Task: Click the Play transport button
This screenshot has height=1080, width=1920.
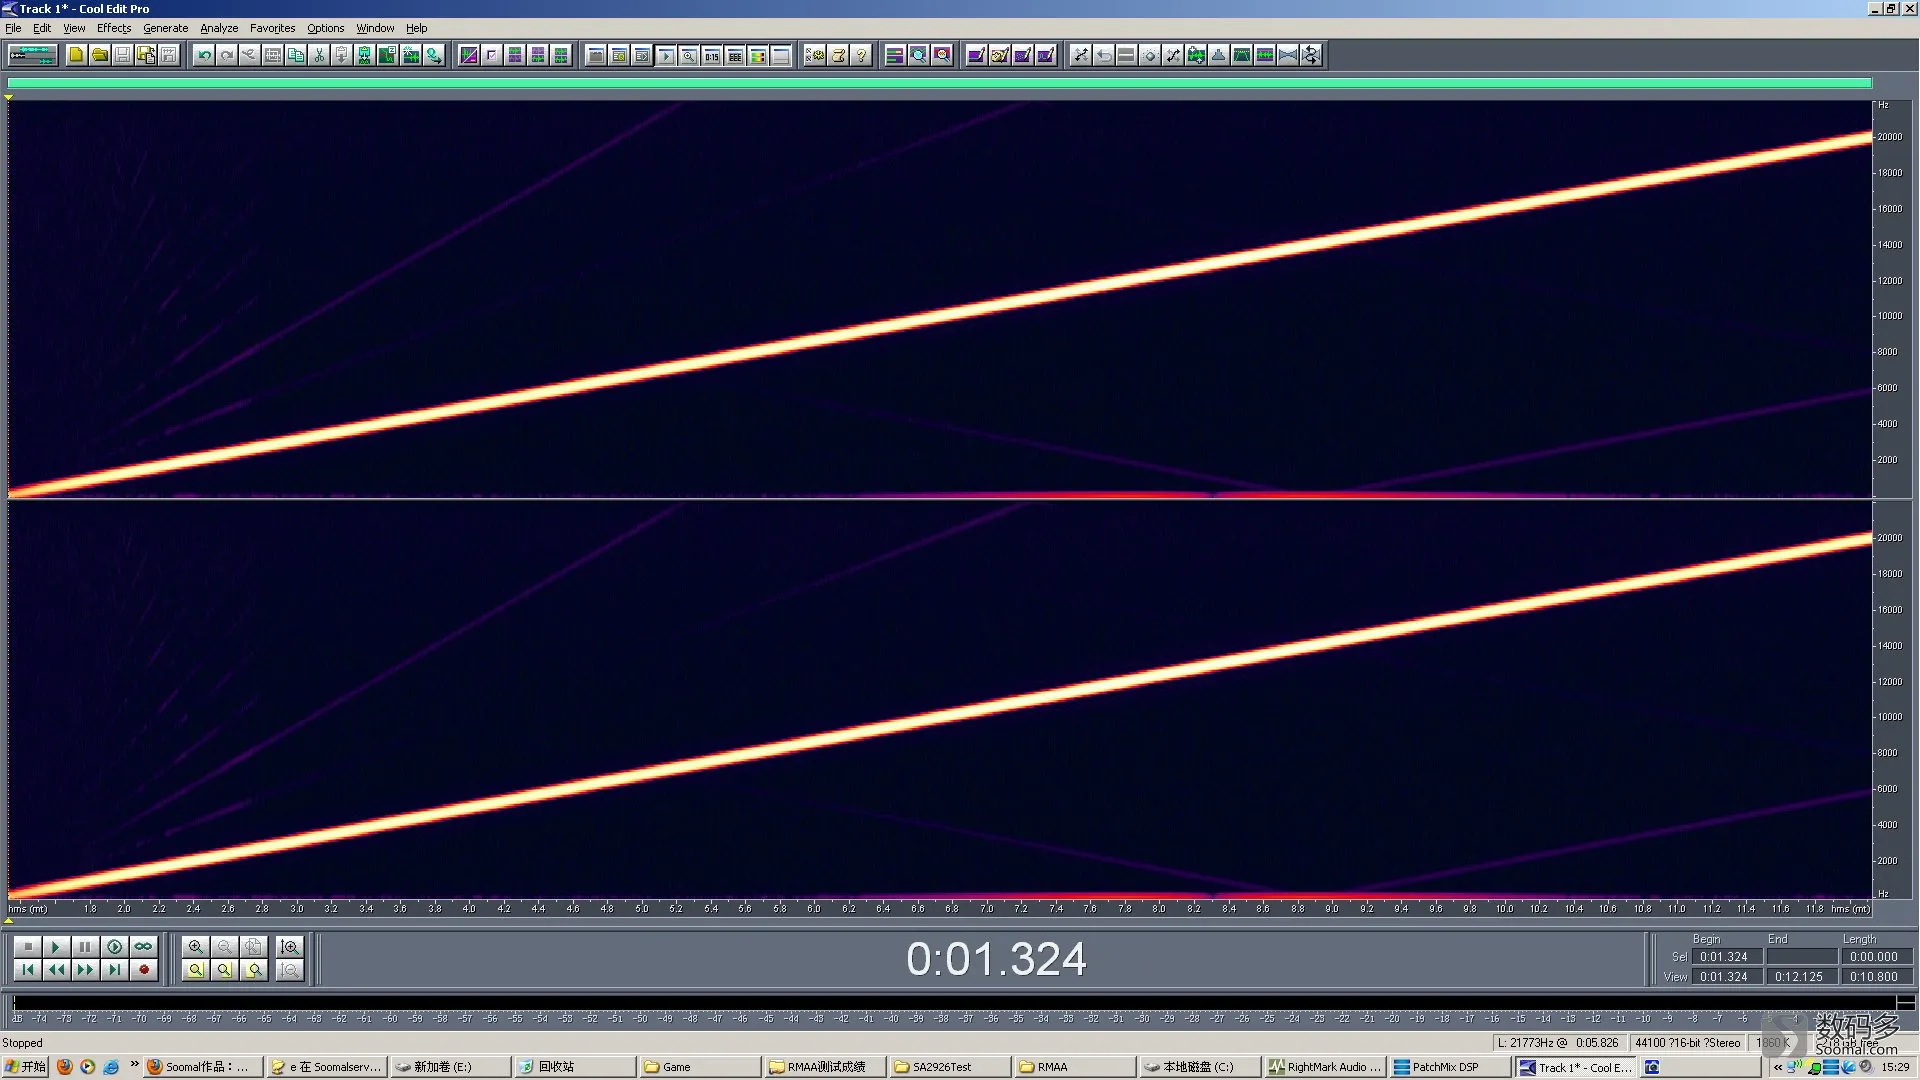Action: (x=56, y=946)
